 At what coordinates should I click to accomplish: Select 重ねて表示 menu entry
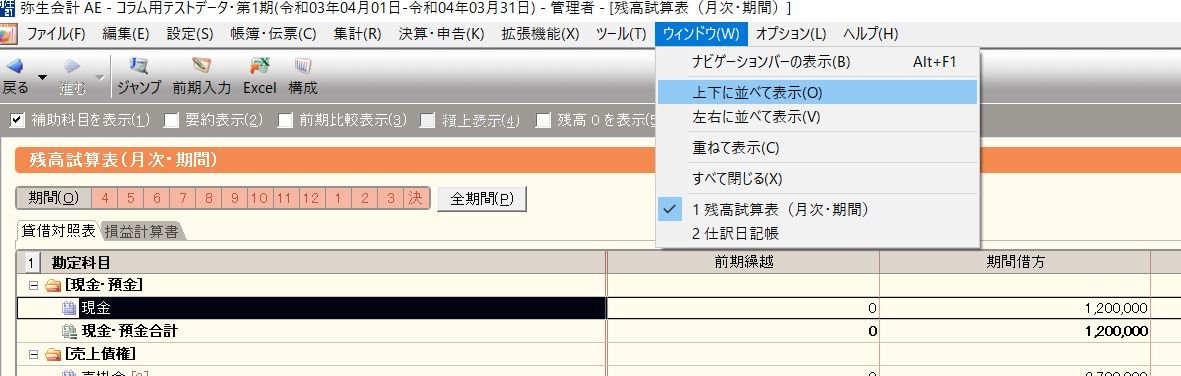(817, 148)
